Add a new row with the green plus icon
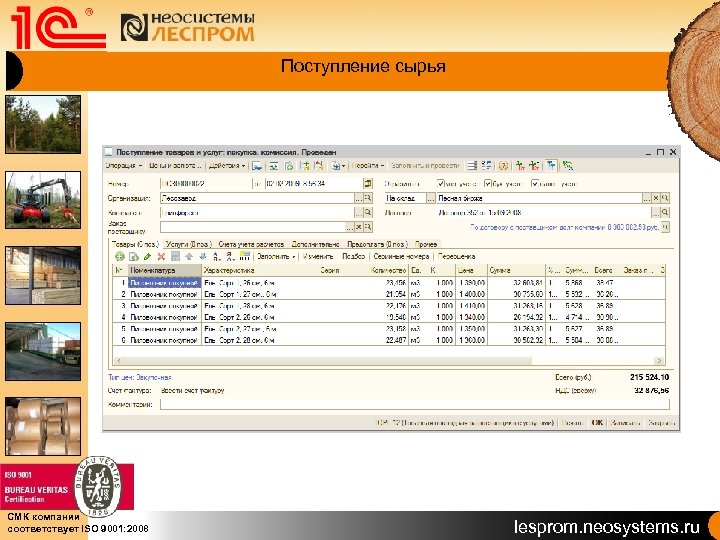Viewport: 720px width, 540px height. coord(119,257)
